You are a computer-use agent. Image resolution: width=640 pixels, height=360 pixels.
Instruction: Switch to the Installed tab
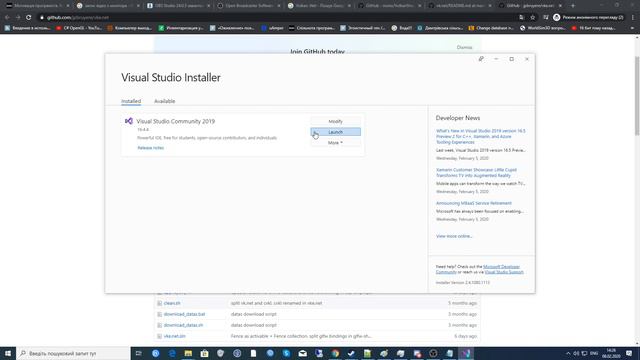131,101
